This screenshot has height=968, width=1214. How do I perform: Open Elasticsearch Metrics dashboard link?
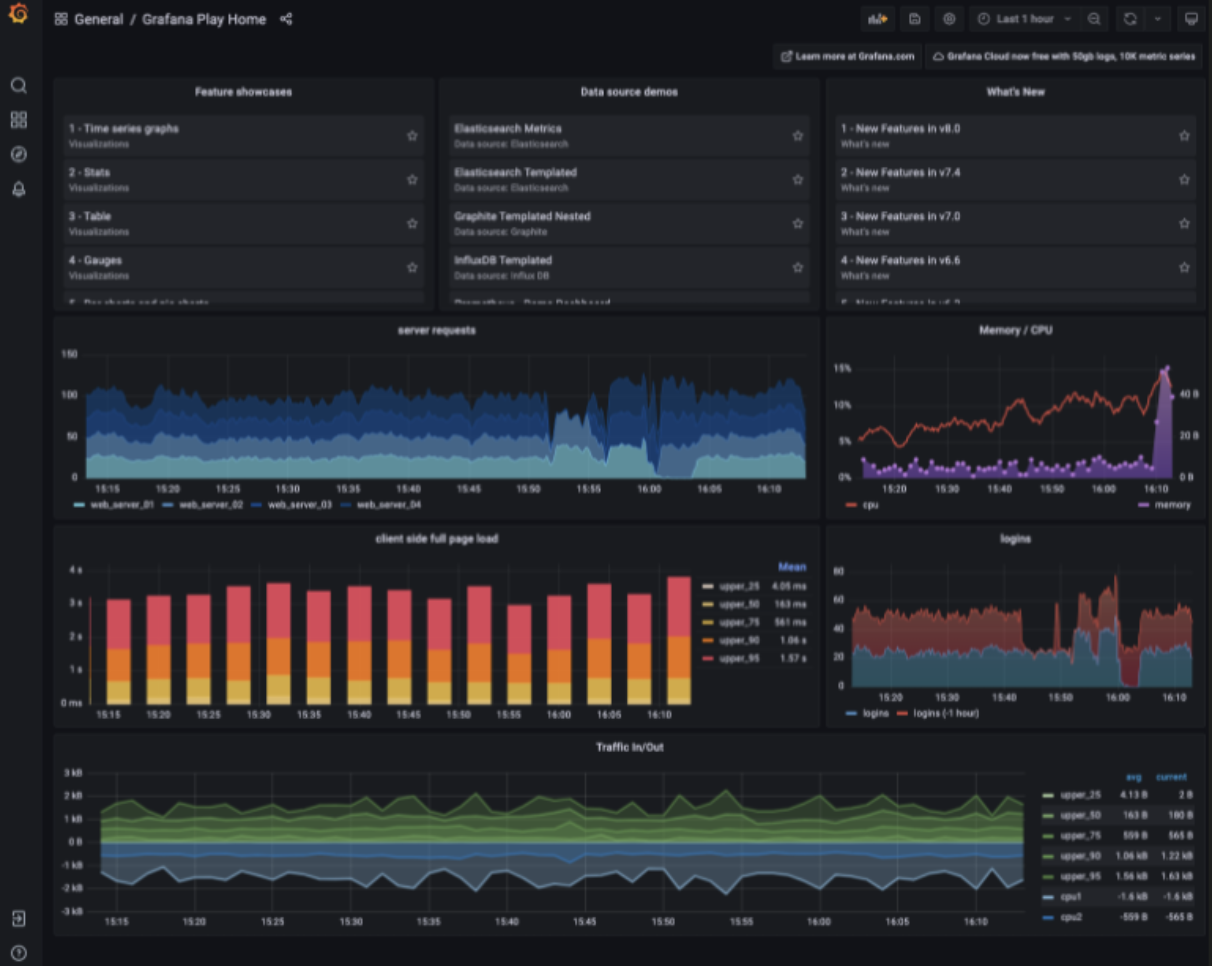[507, 129]
